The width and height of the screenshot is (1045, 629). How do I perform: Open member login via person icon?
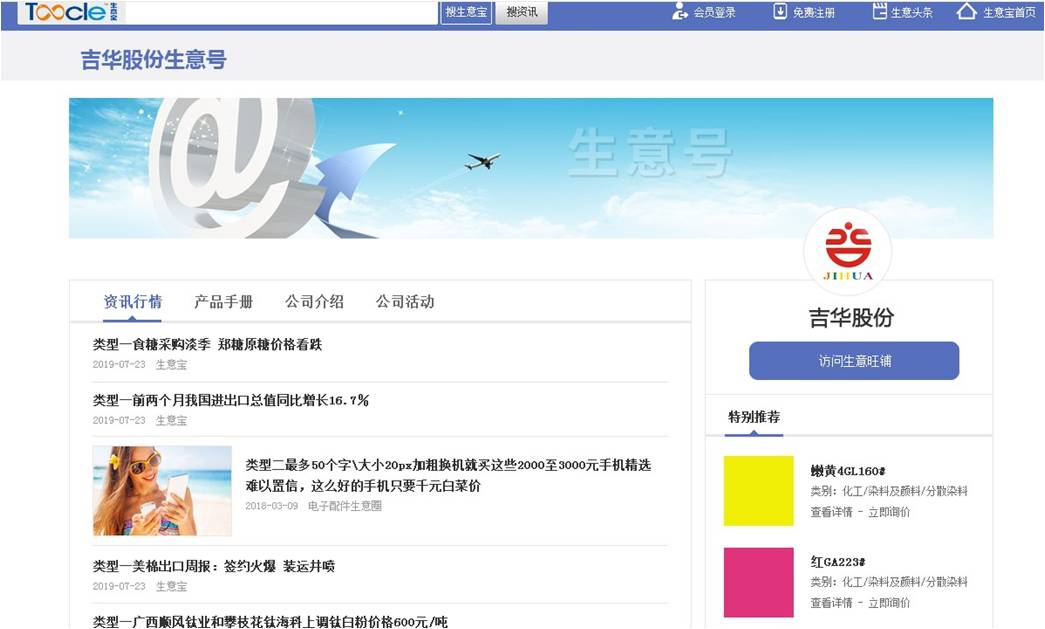(679, 11)
